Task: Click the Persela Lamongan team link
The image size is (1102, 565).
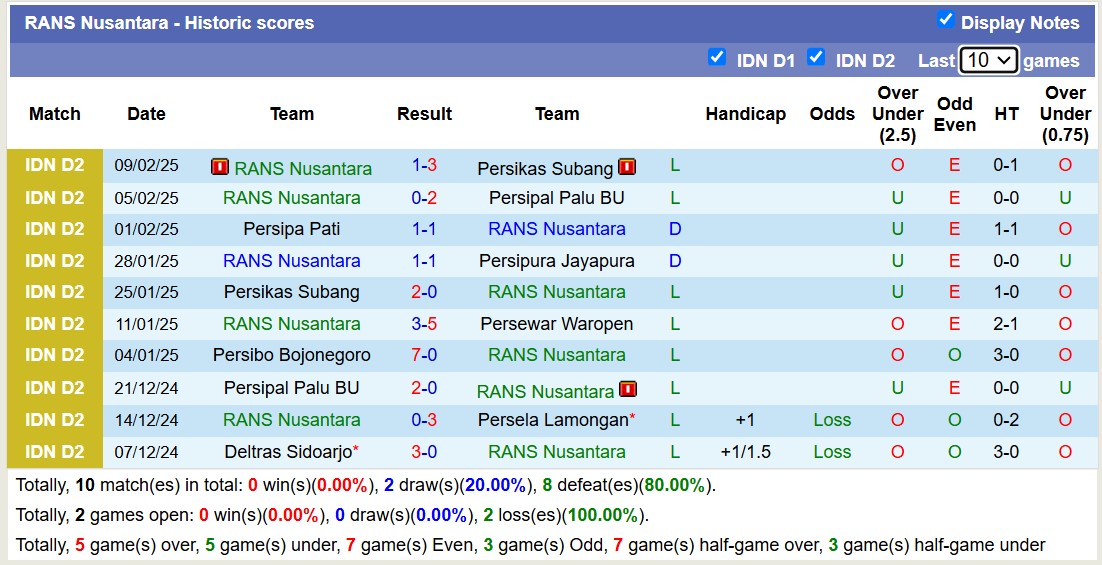Action: (x=553, y=420)
